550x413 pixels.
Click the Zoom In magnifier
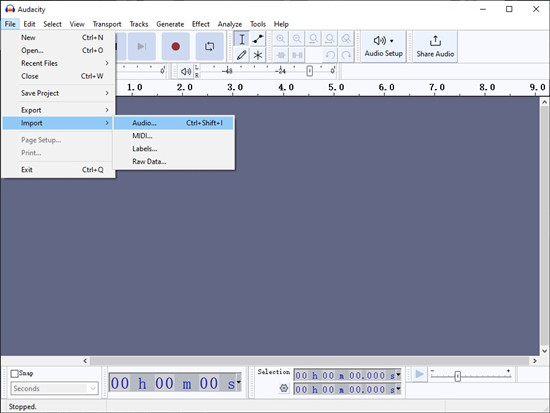[x=280, y=39]
